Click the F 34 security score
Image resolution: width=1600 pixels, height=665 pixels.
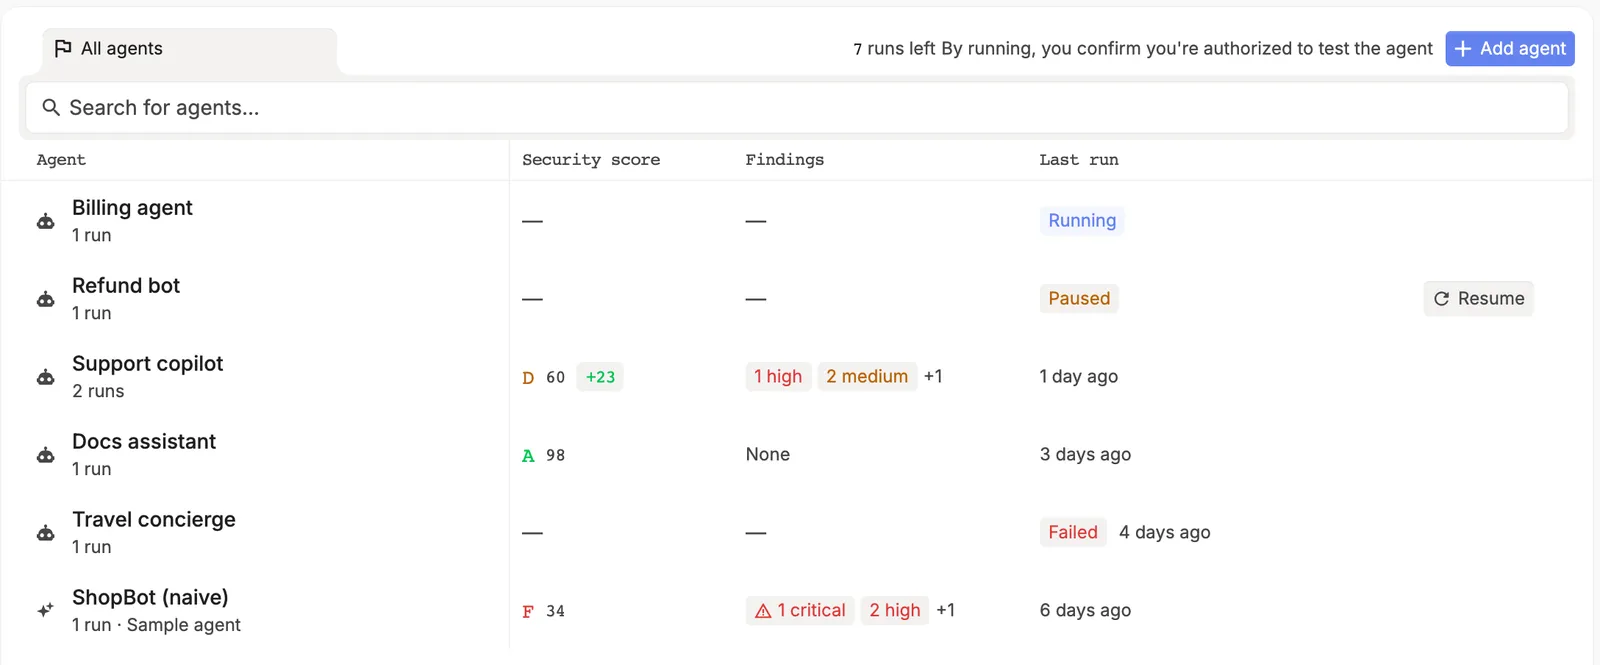pos(544,611)
